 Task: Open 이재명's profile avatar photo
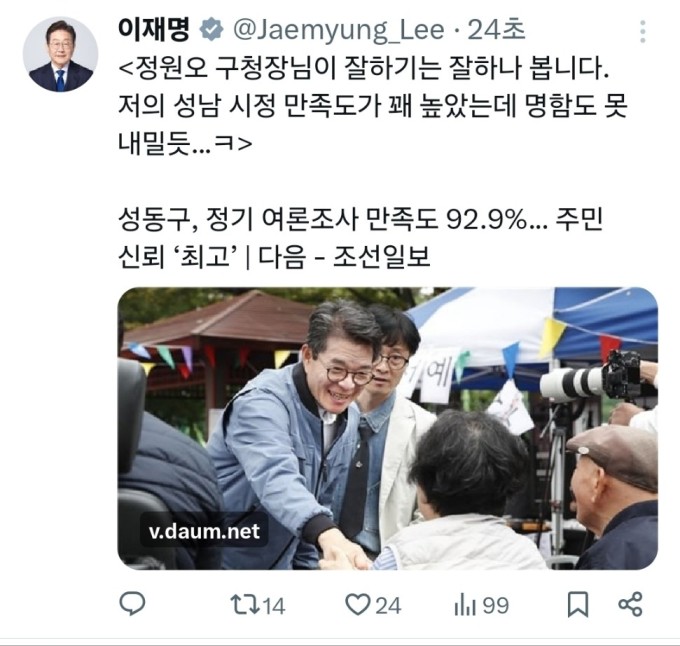(60, 55)
